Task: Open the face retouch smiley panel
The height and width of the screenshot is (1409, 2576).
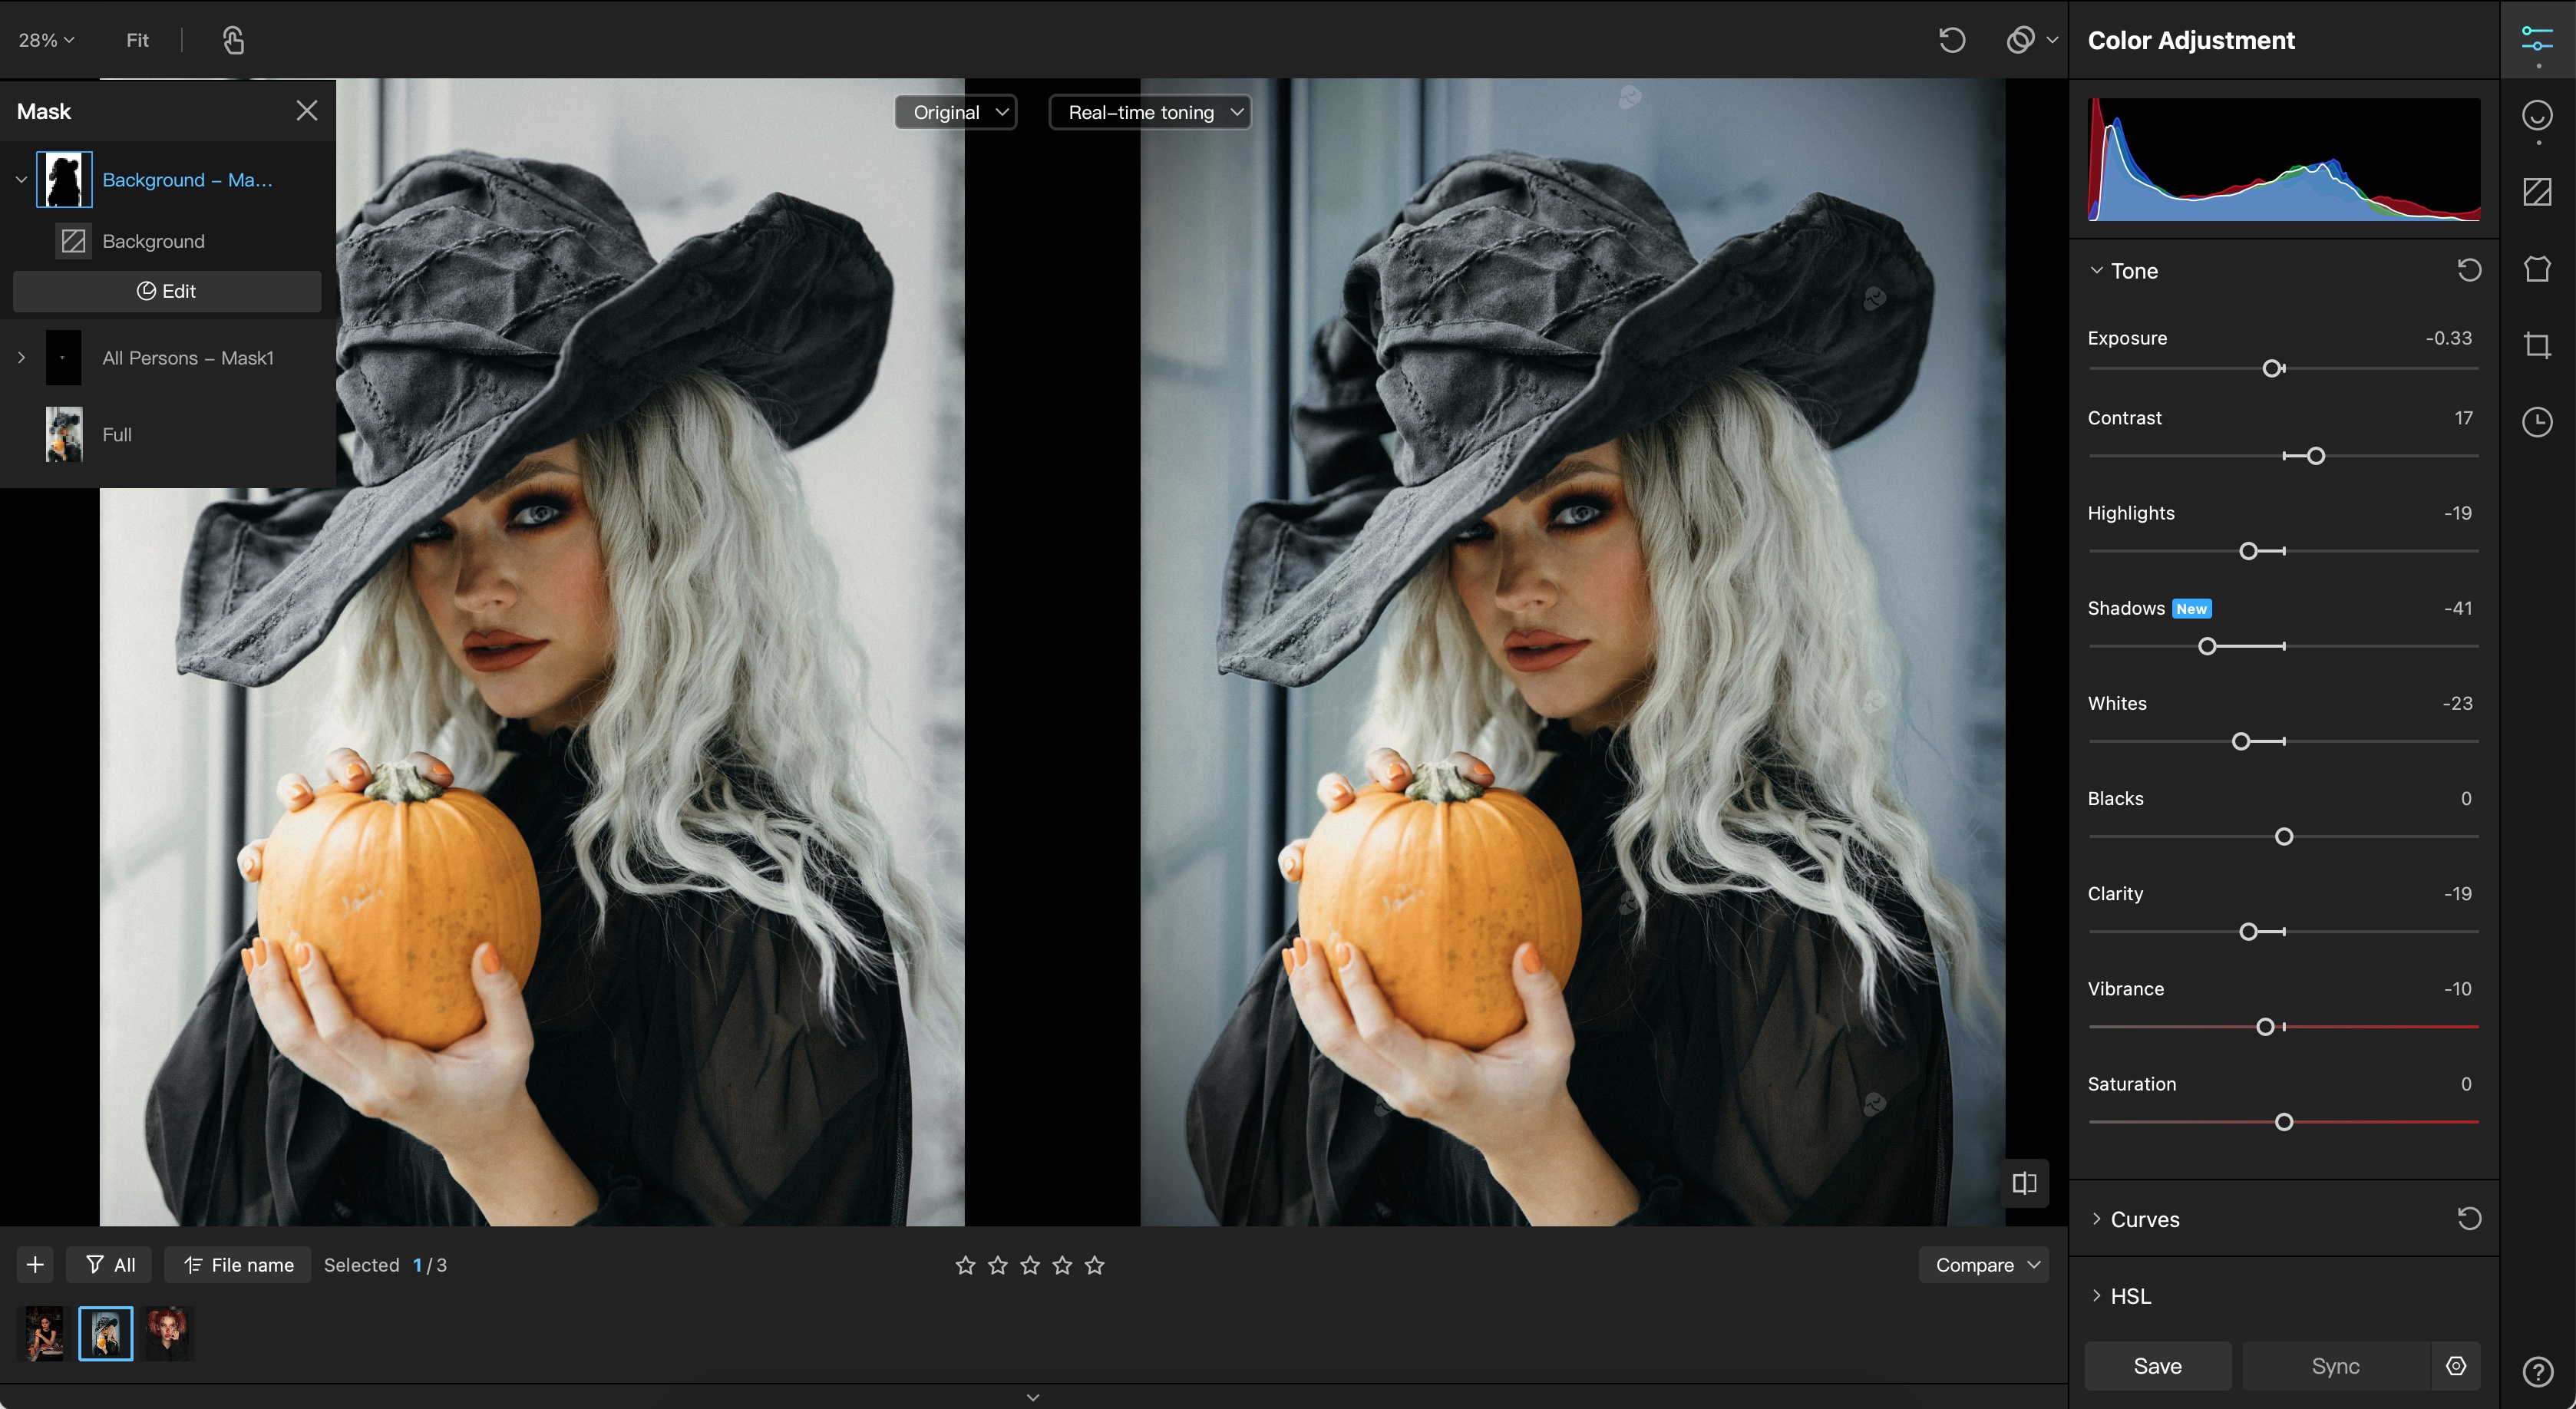Action: (2536, 116)
